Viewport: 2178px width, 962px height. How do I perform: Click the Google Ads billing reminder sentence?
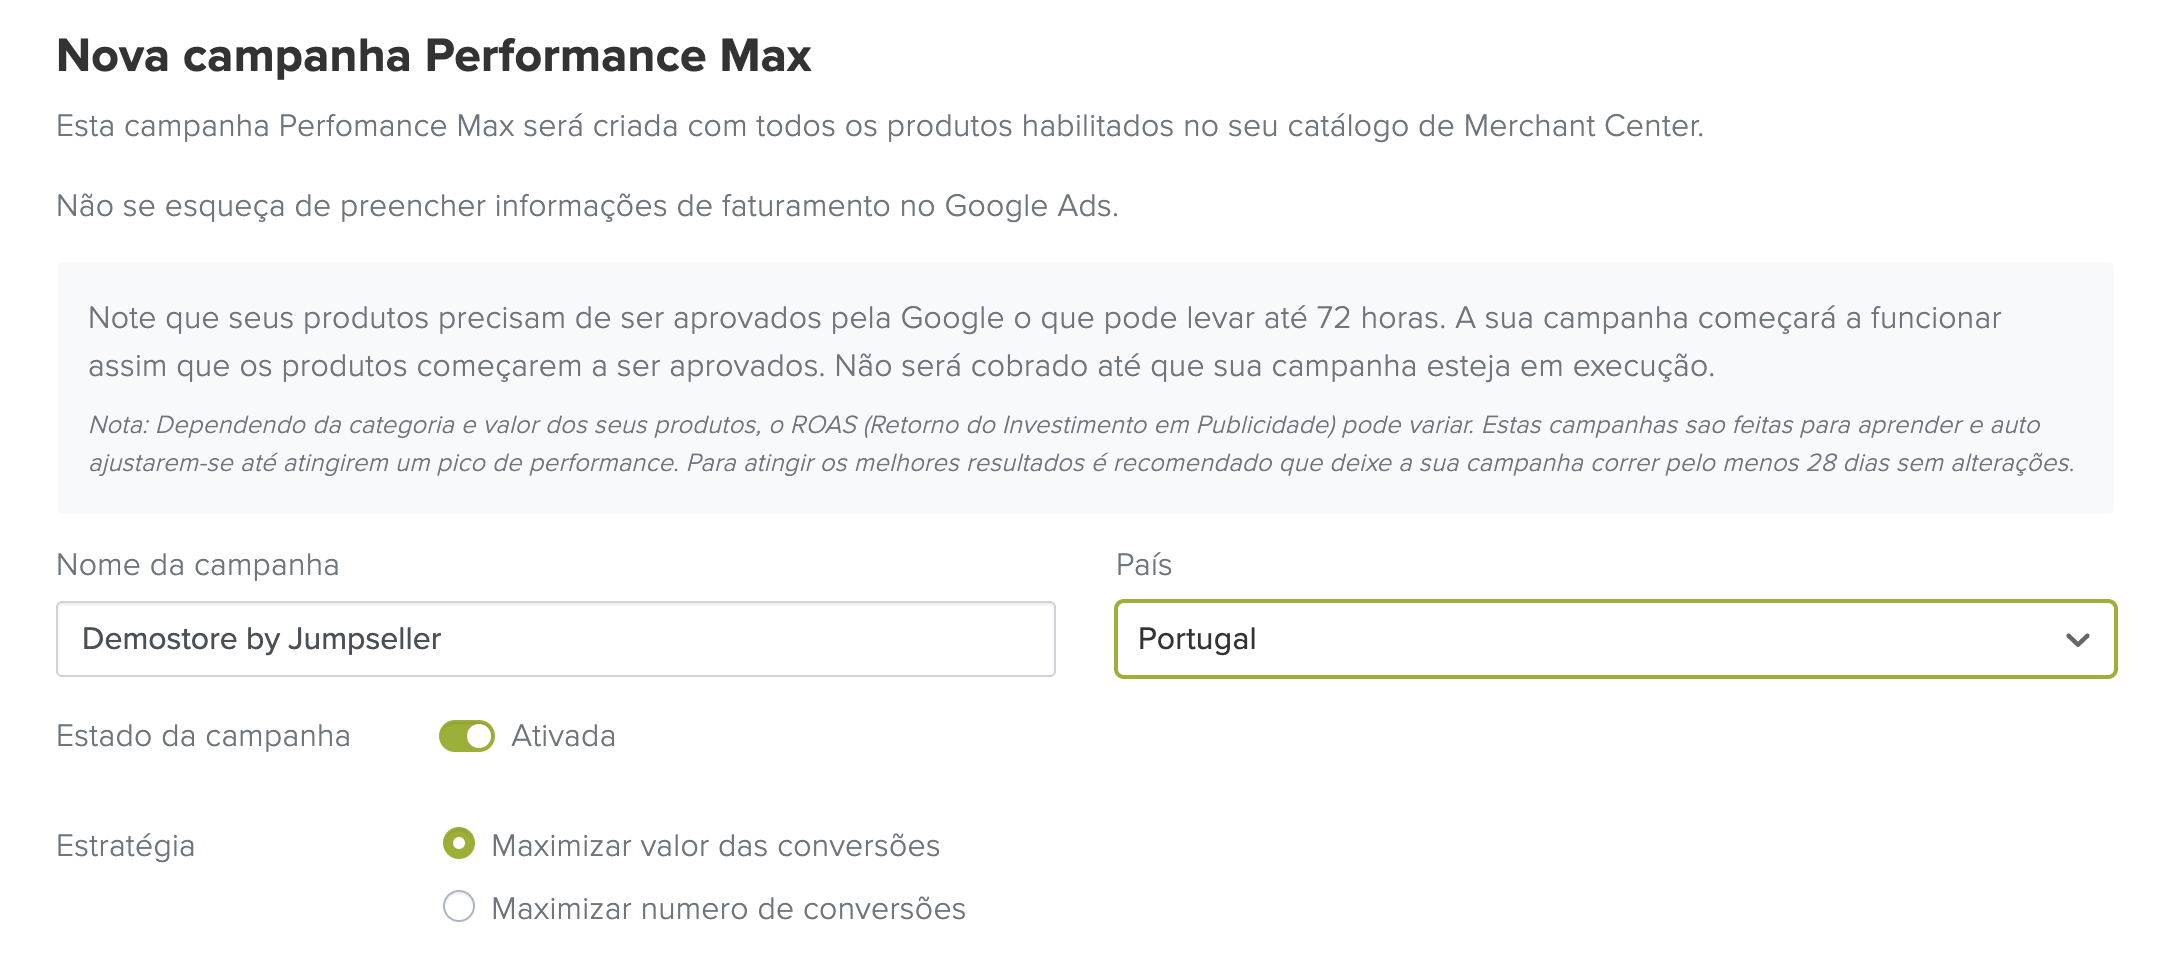tap(587, 206)
